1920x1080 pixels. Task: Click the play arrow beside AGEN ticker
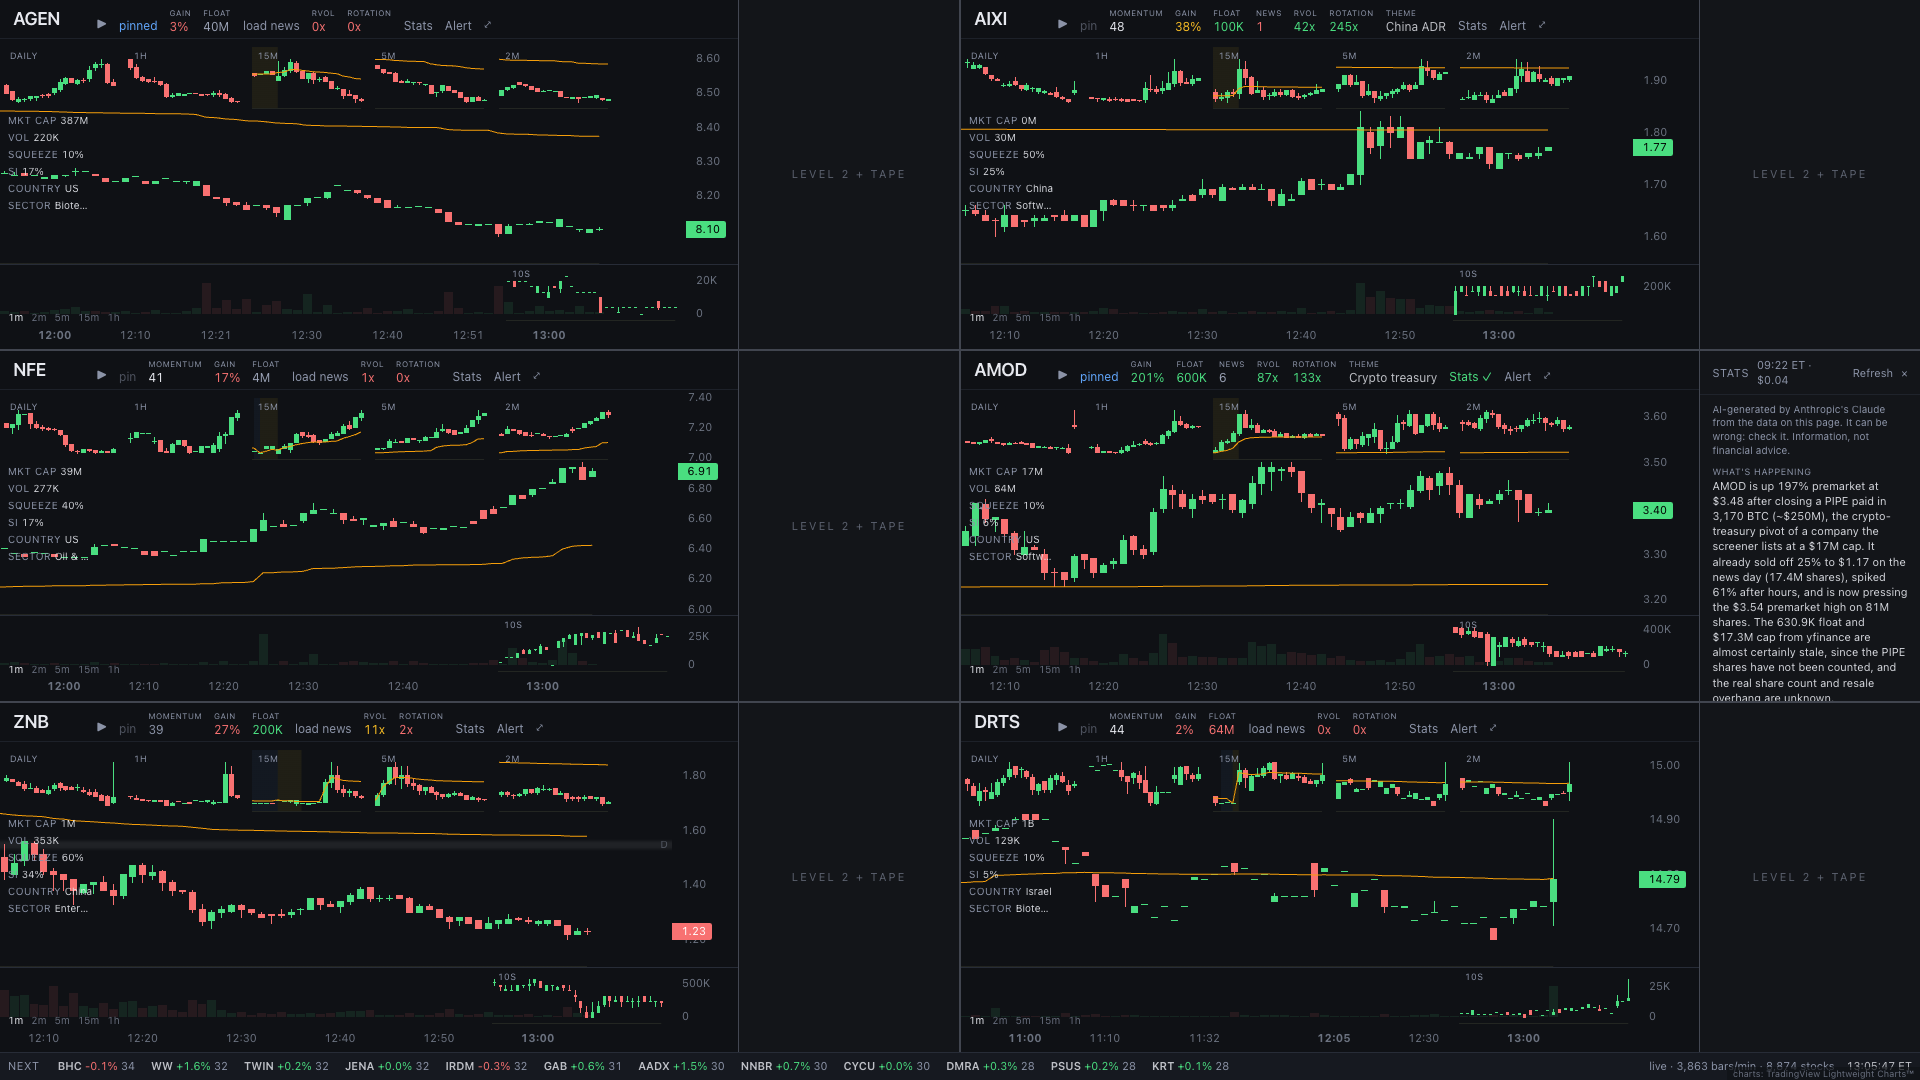101,25
